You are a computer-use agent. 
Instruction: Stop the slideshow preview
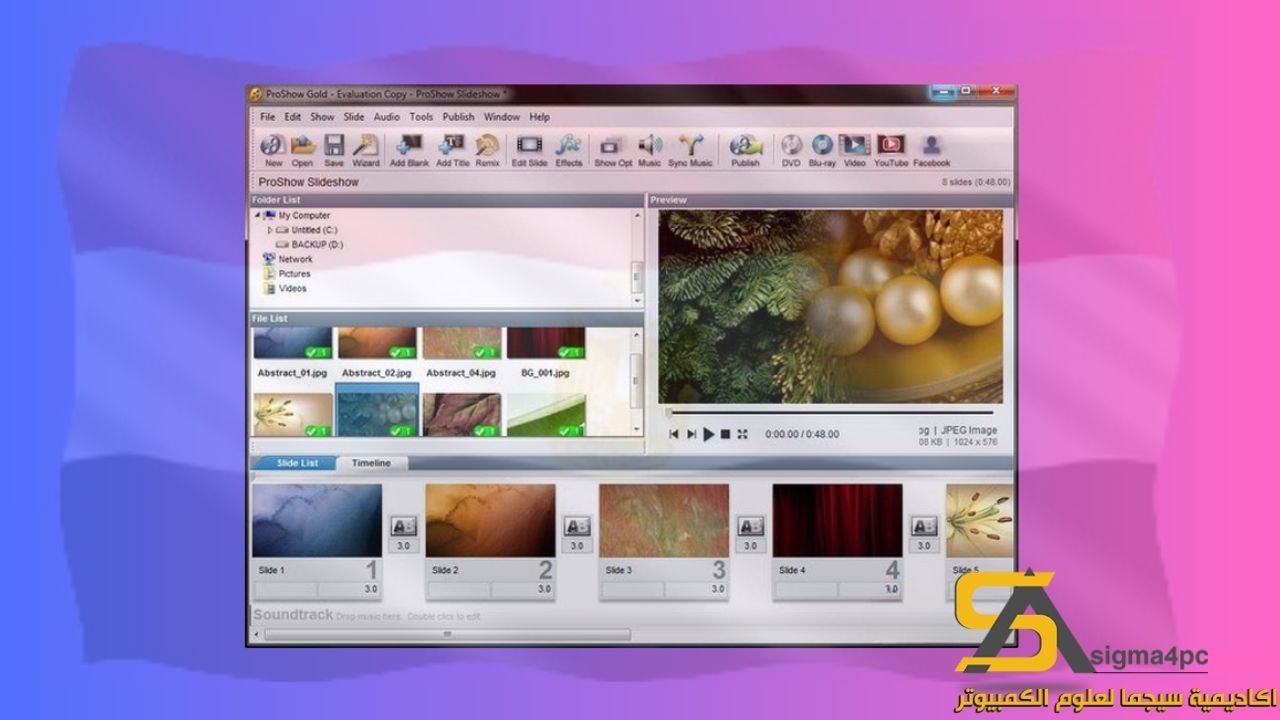(726, 434)
